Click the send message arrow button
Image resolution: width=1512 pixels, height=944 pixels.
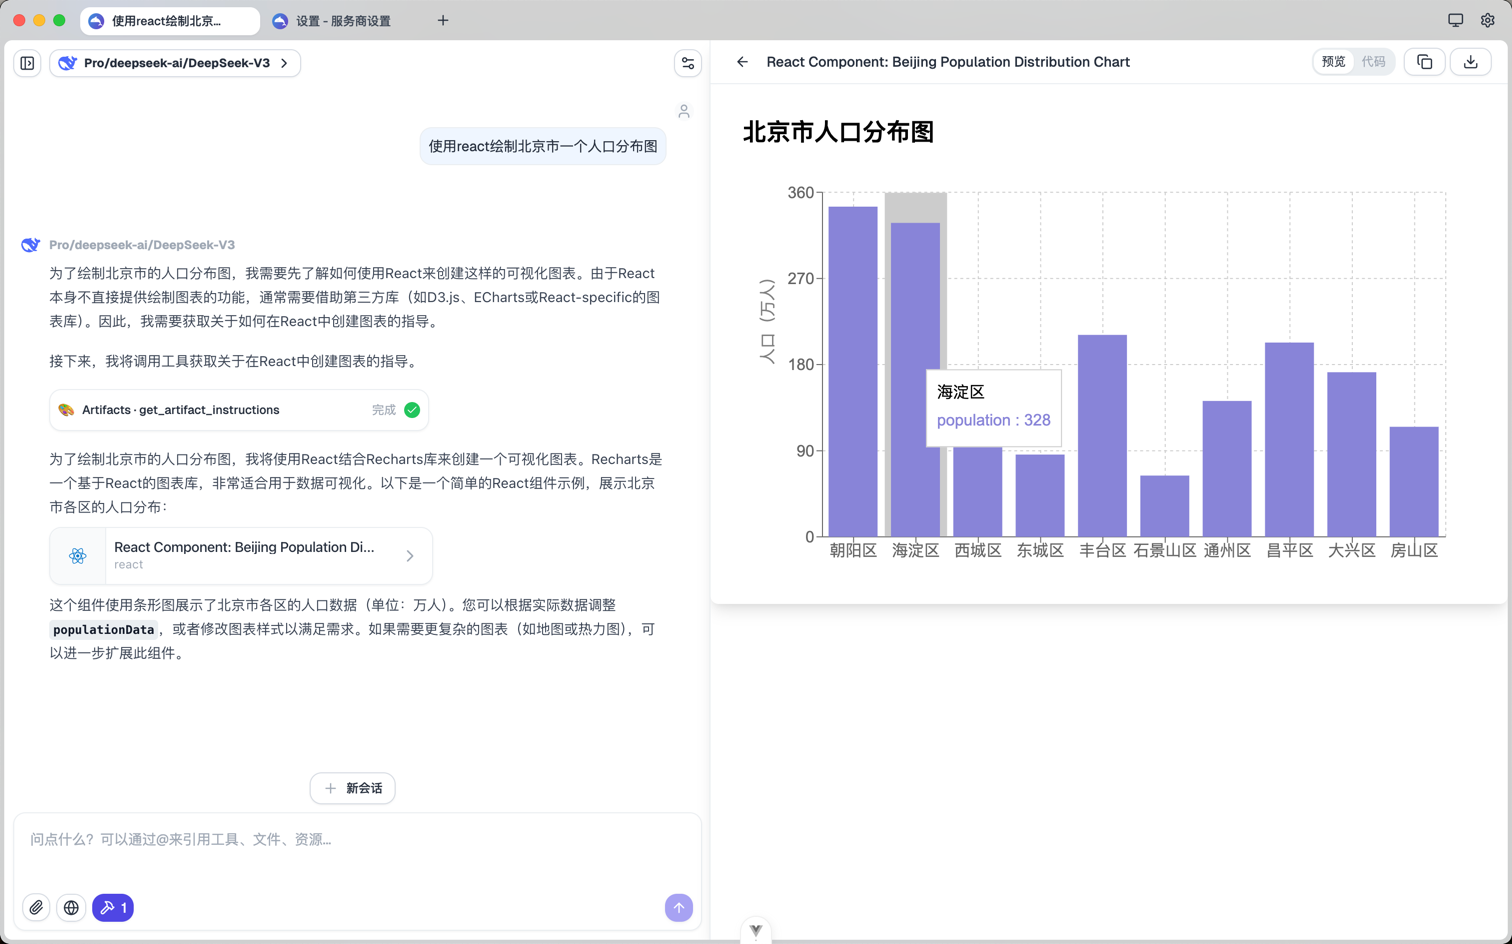(679, 908)
